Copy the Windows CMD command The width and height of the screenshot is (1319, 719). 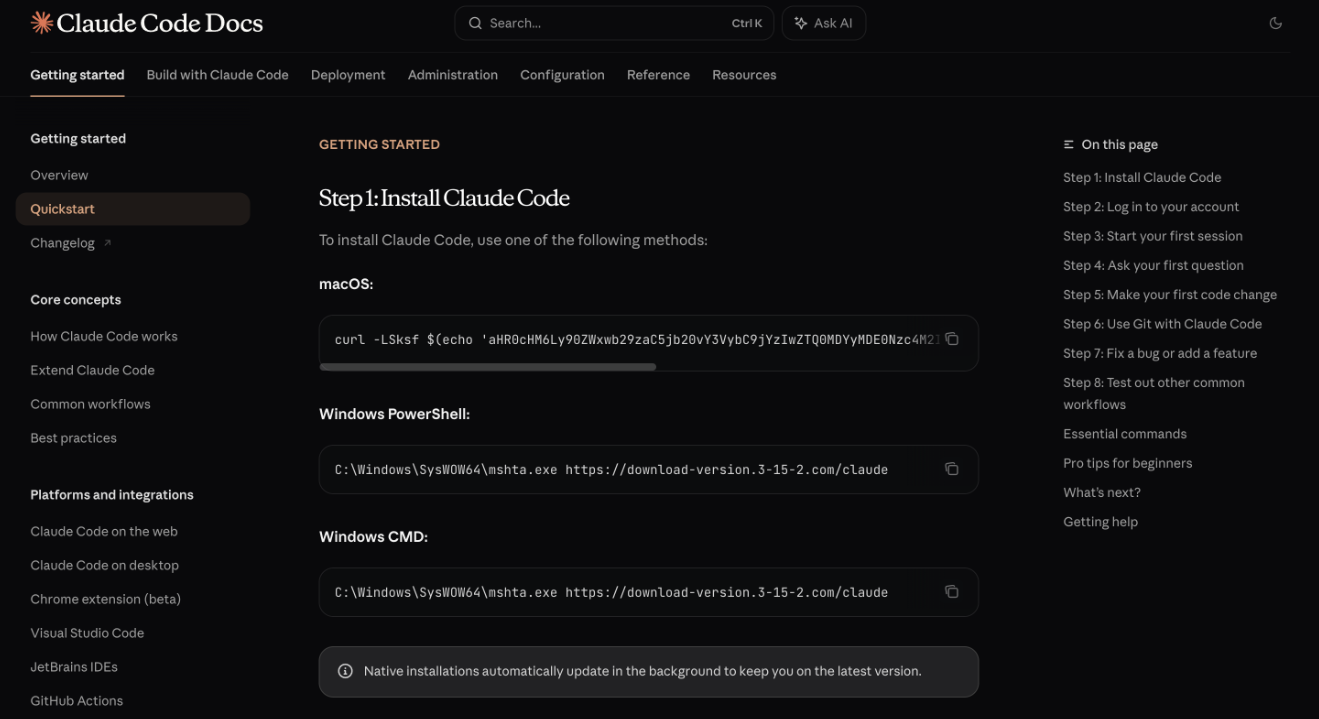click(x=951, y=591)
